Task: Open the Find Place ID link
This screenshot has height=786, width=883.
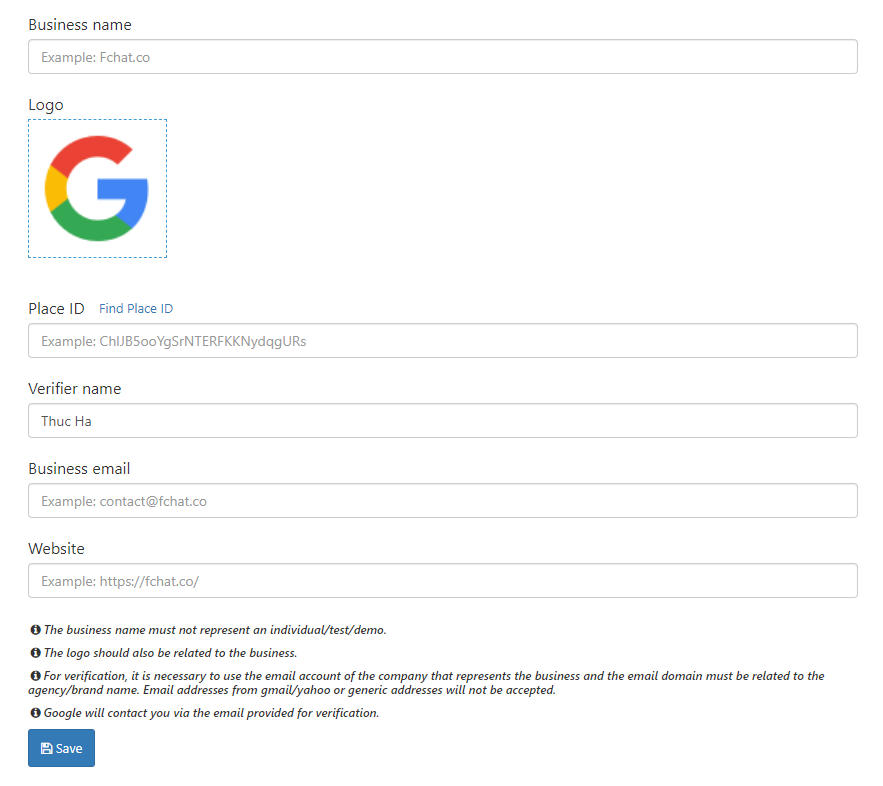Action: pos(136,309)
